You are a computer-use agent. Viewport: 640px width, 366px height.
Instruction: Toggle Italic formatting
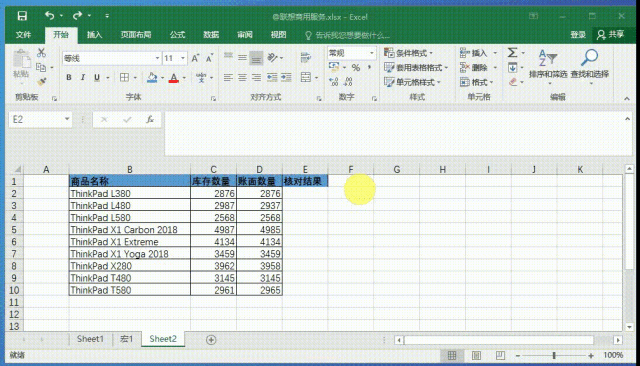[x=83, y=78]
